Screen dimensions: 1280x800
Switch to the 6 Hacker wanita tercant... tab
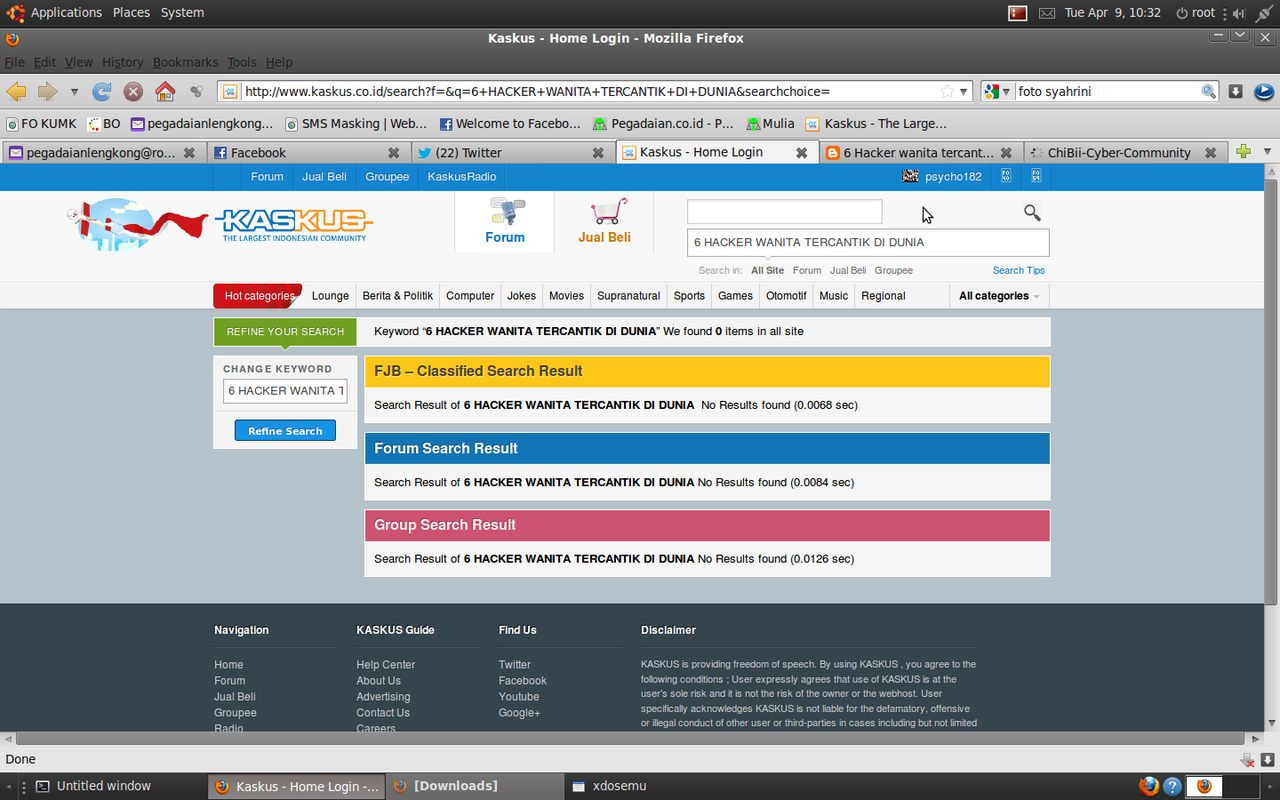pyautogui.click(x=918, y=153)
